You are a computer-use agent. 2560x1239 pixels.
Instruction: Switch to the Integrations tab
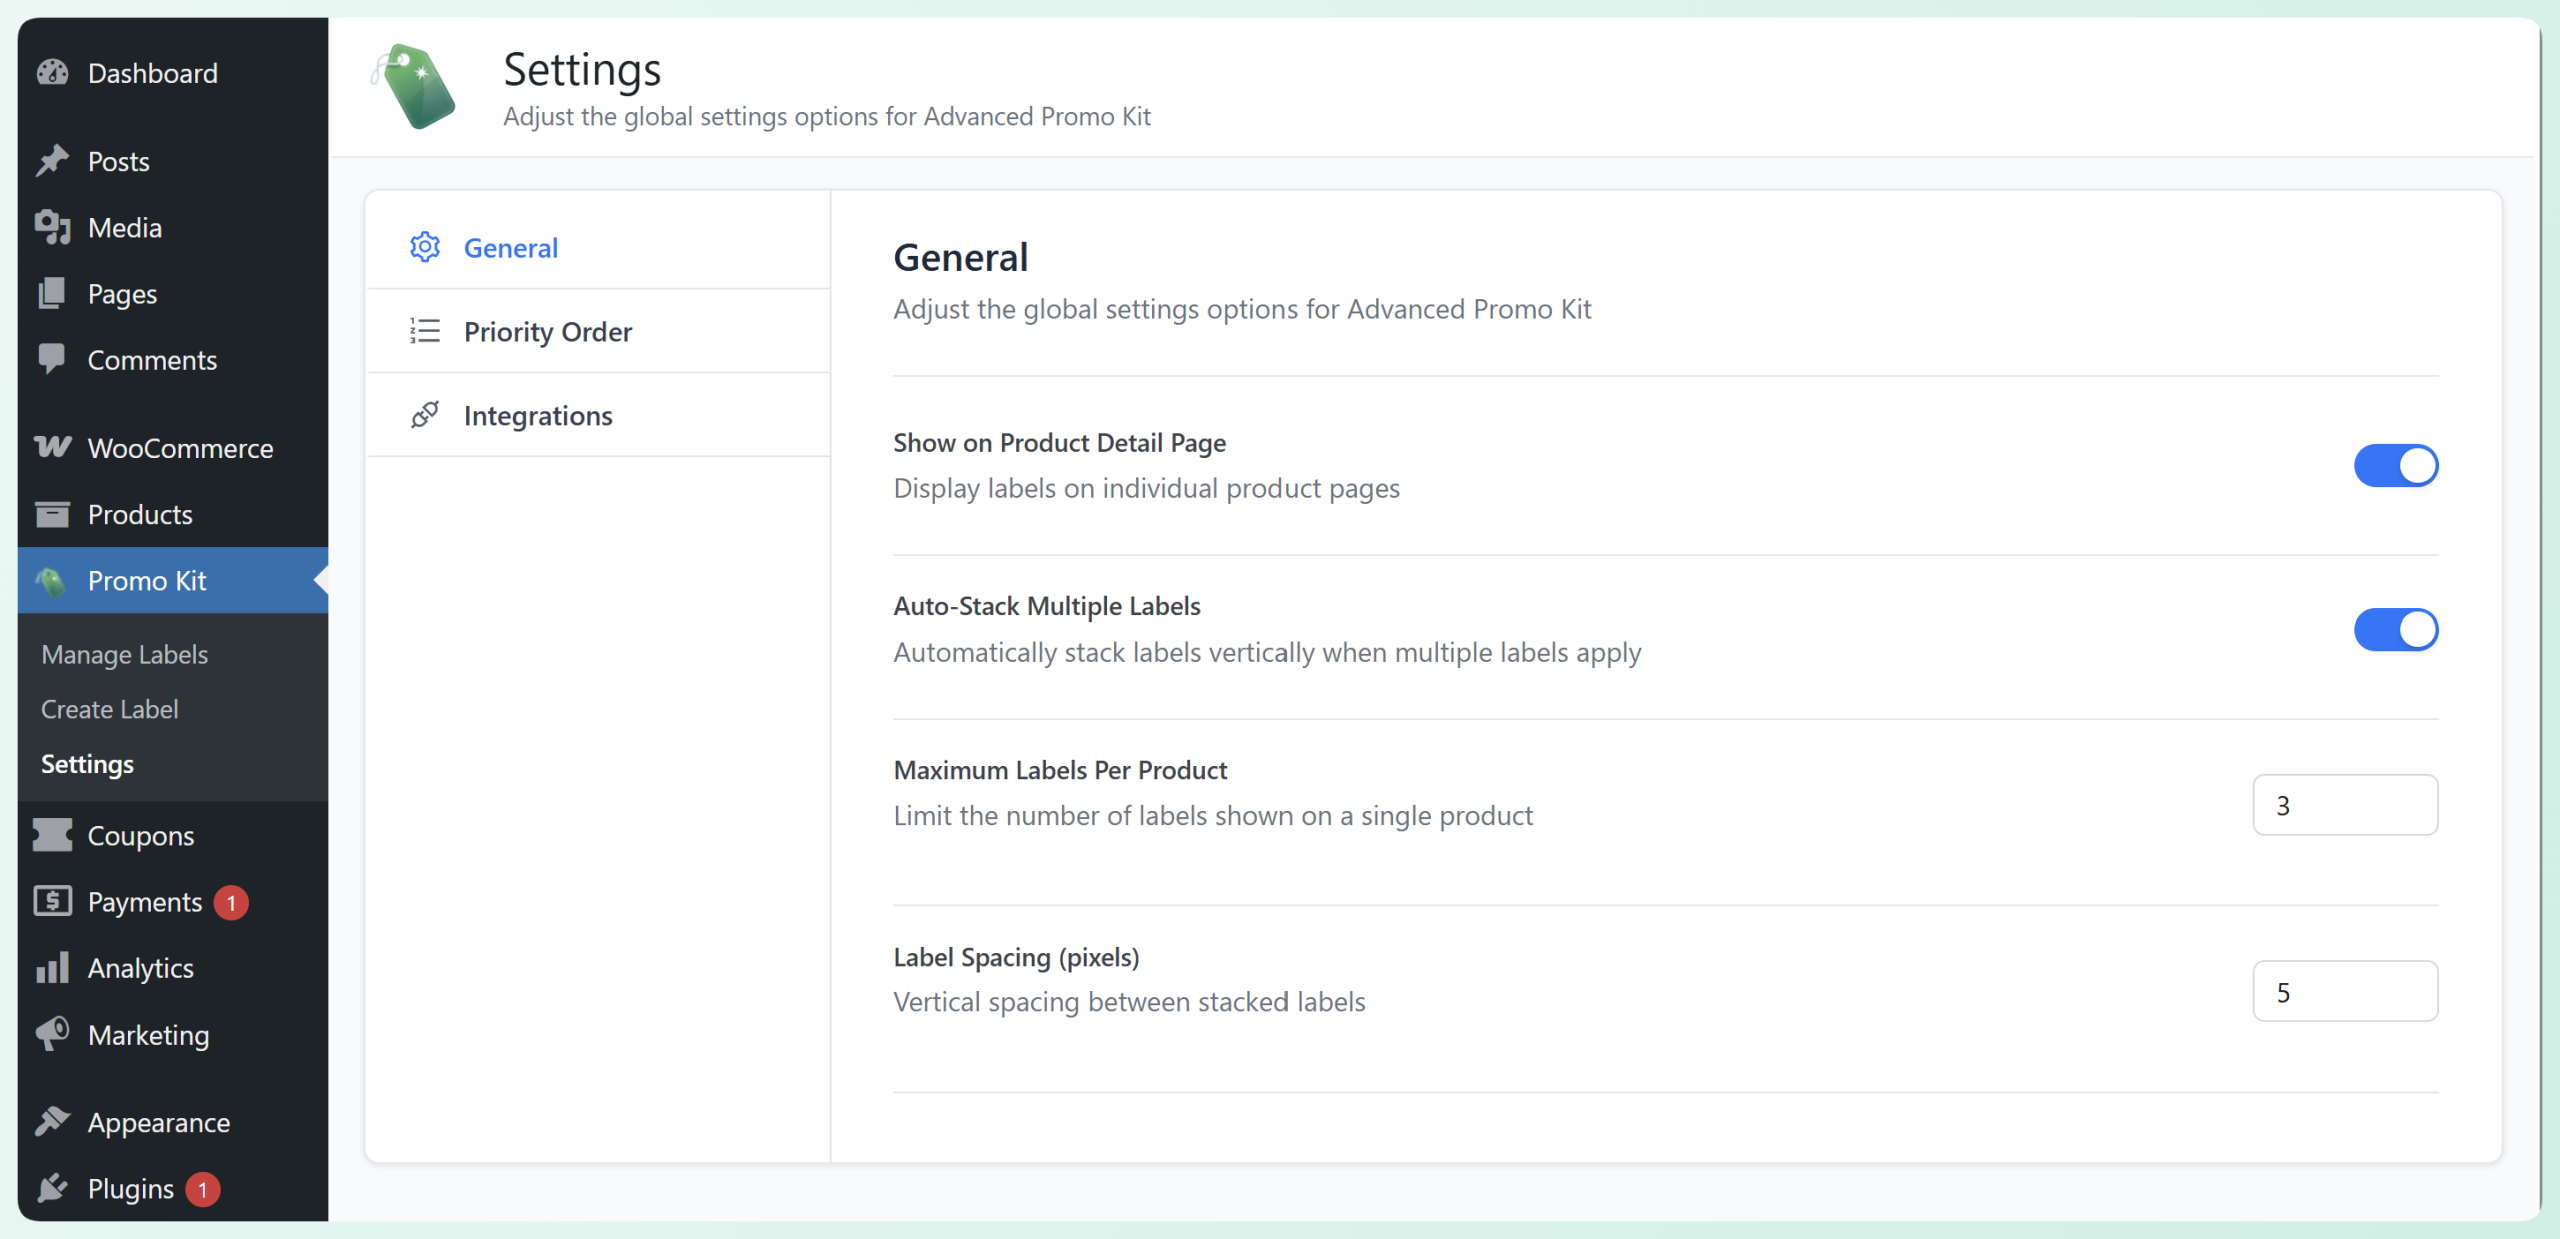[537, 416]
